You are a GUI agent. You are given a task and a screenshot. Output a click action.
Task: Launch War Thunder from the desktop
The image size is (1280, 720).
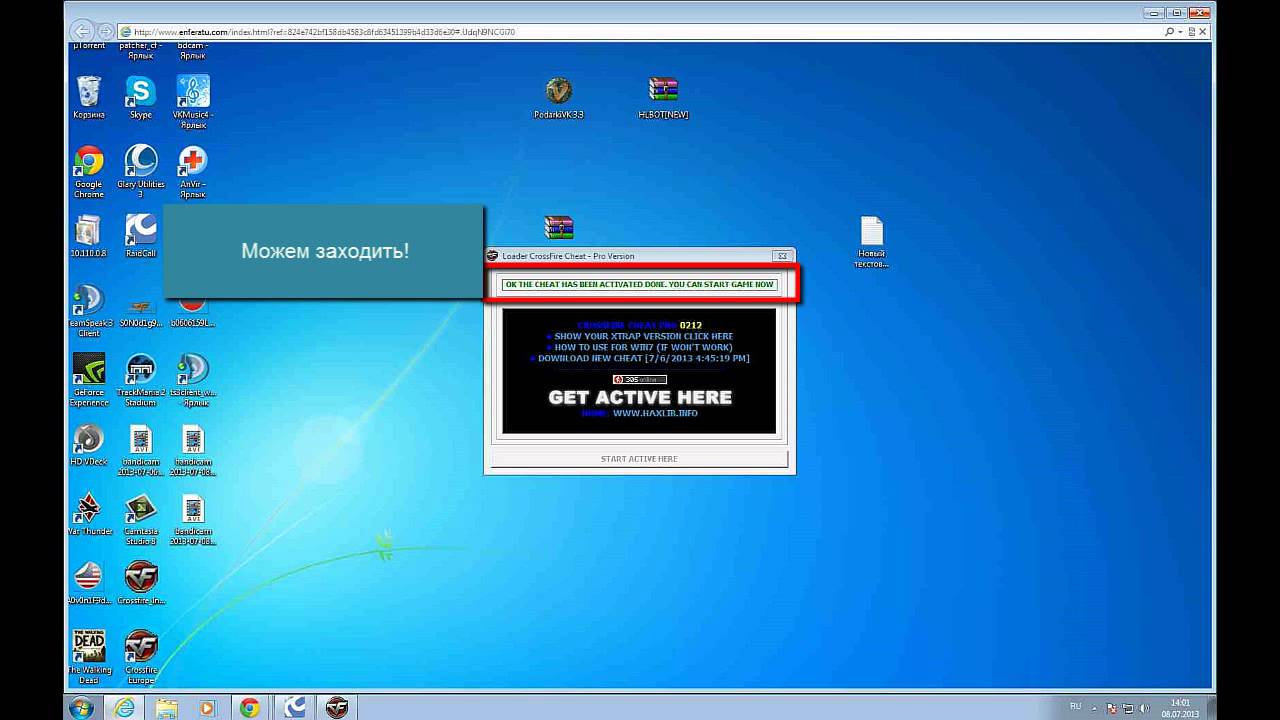click(x=89, y=515)
